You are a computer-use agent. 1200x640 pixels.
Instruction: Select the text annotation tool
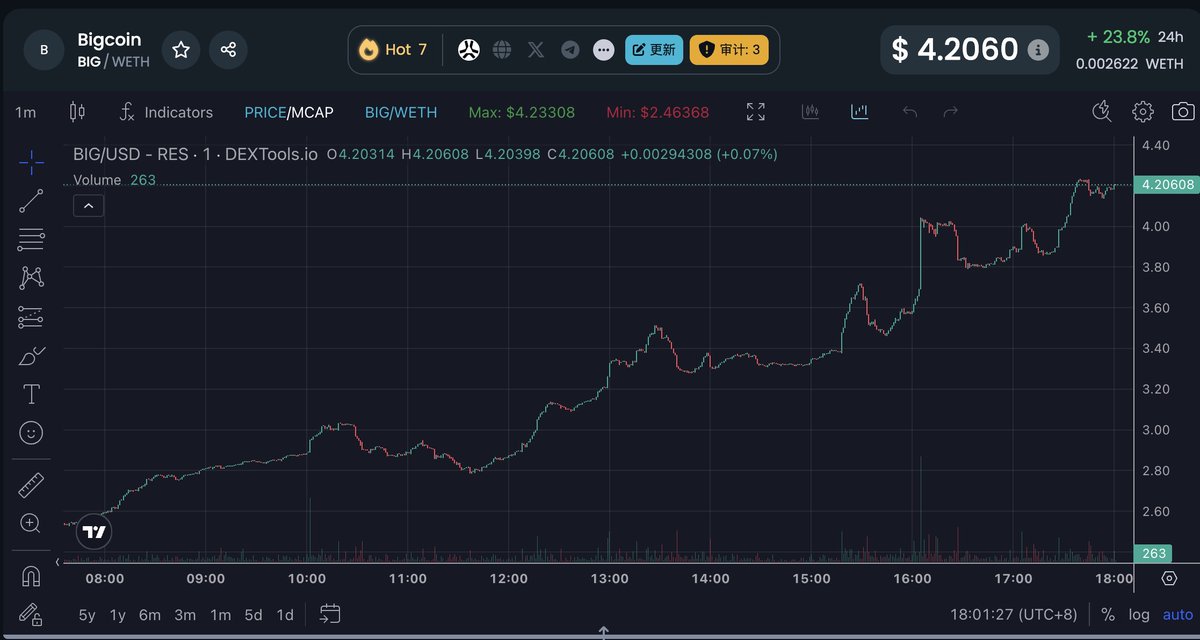(x=31, y=394)
